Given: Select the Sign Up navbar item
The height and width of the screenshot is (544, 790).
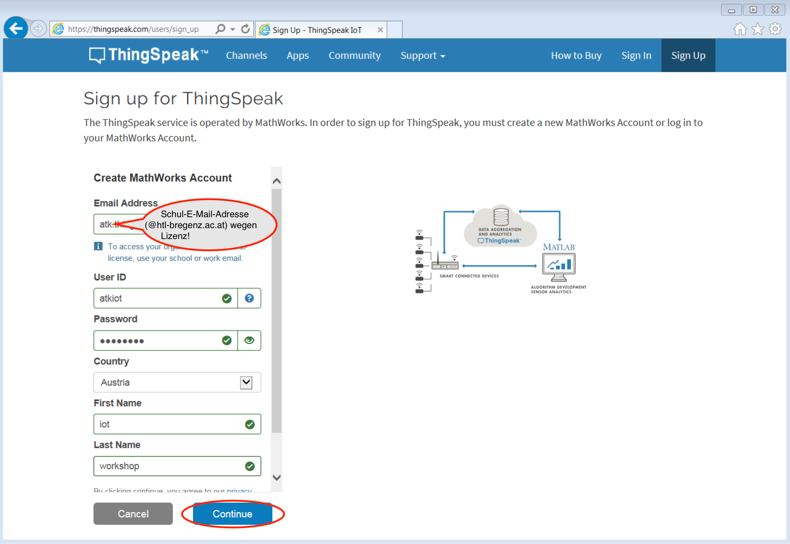Looking at the screenshot, I should 688,55.
